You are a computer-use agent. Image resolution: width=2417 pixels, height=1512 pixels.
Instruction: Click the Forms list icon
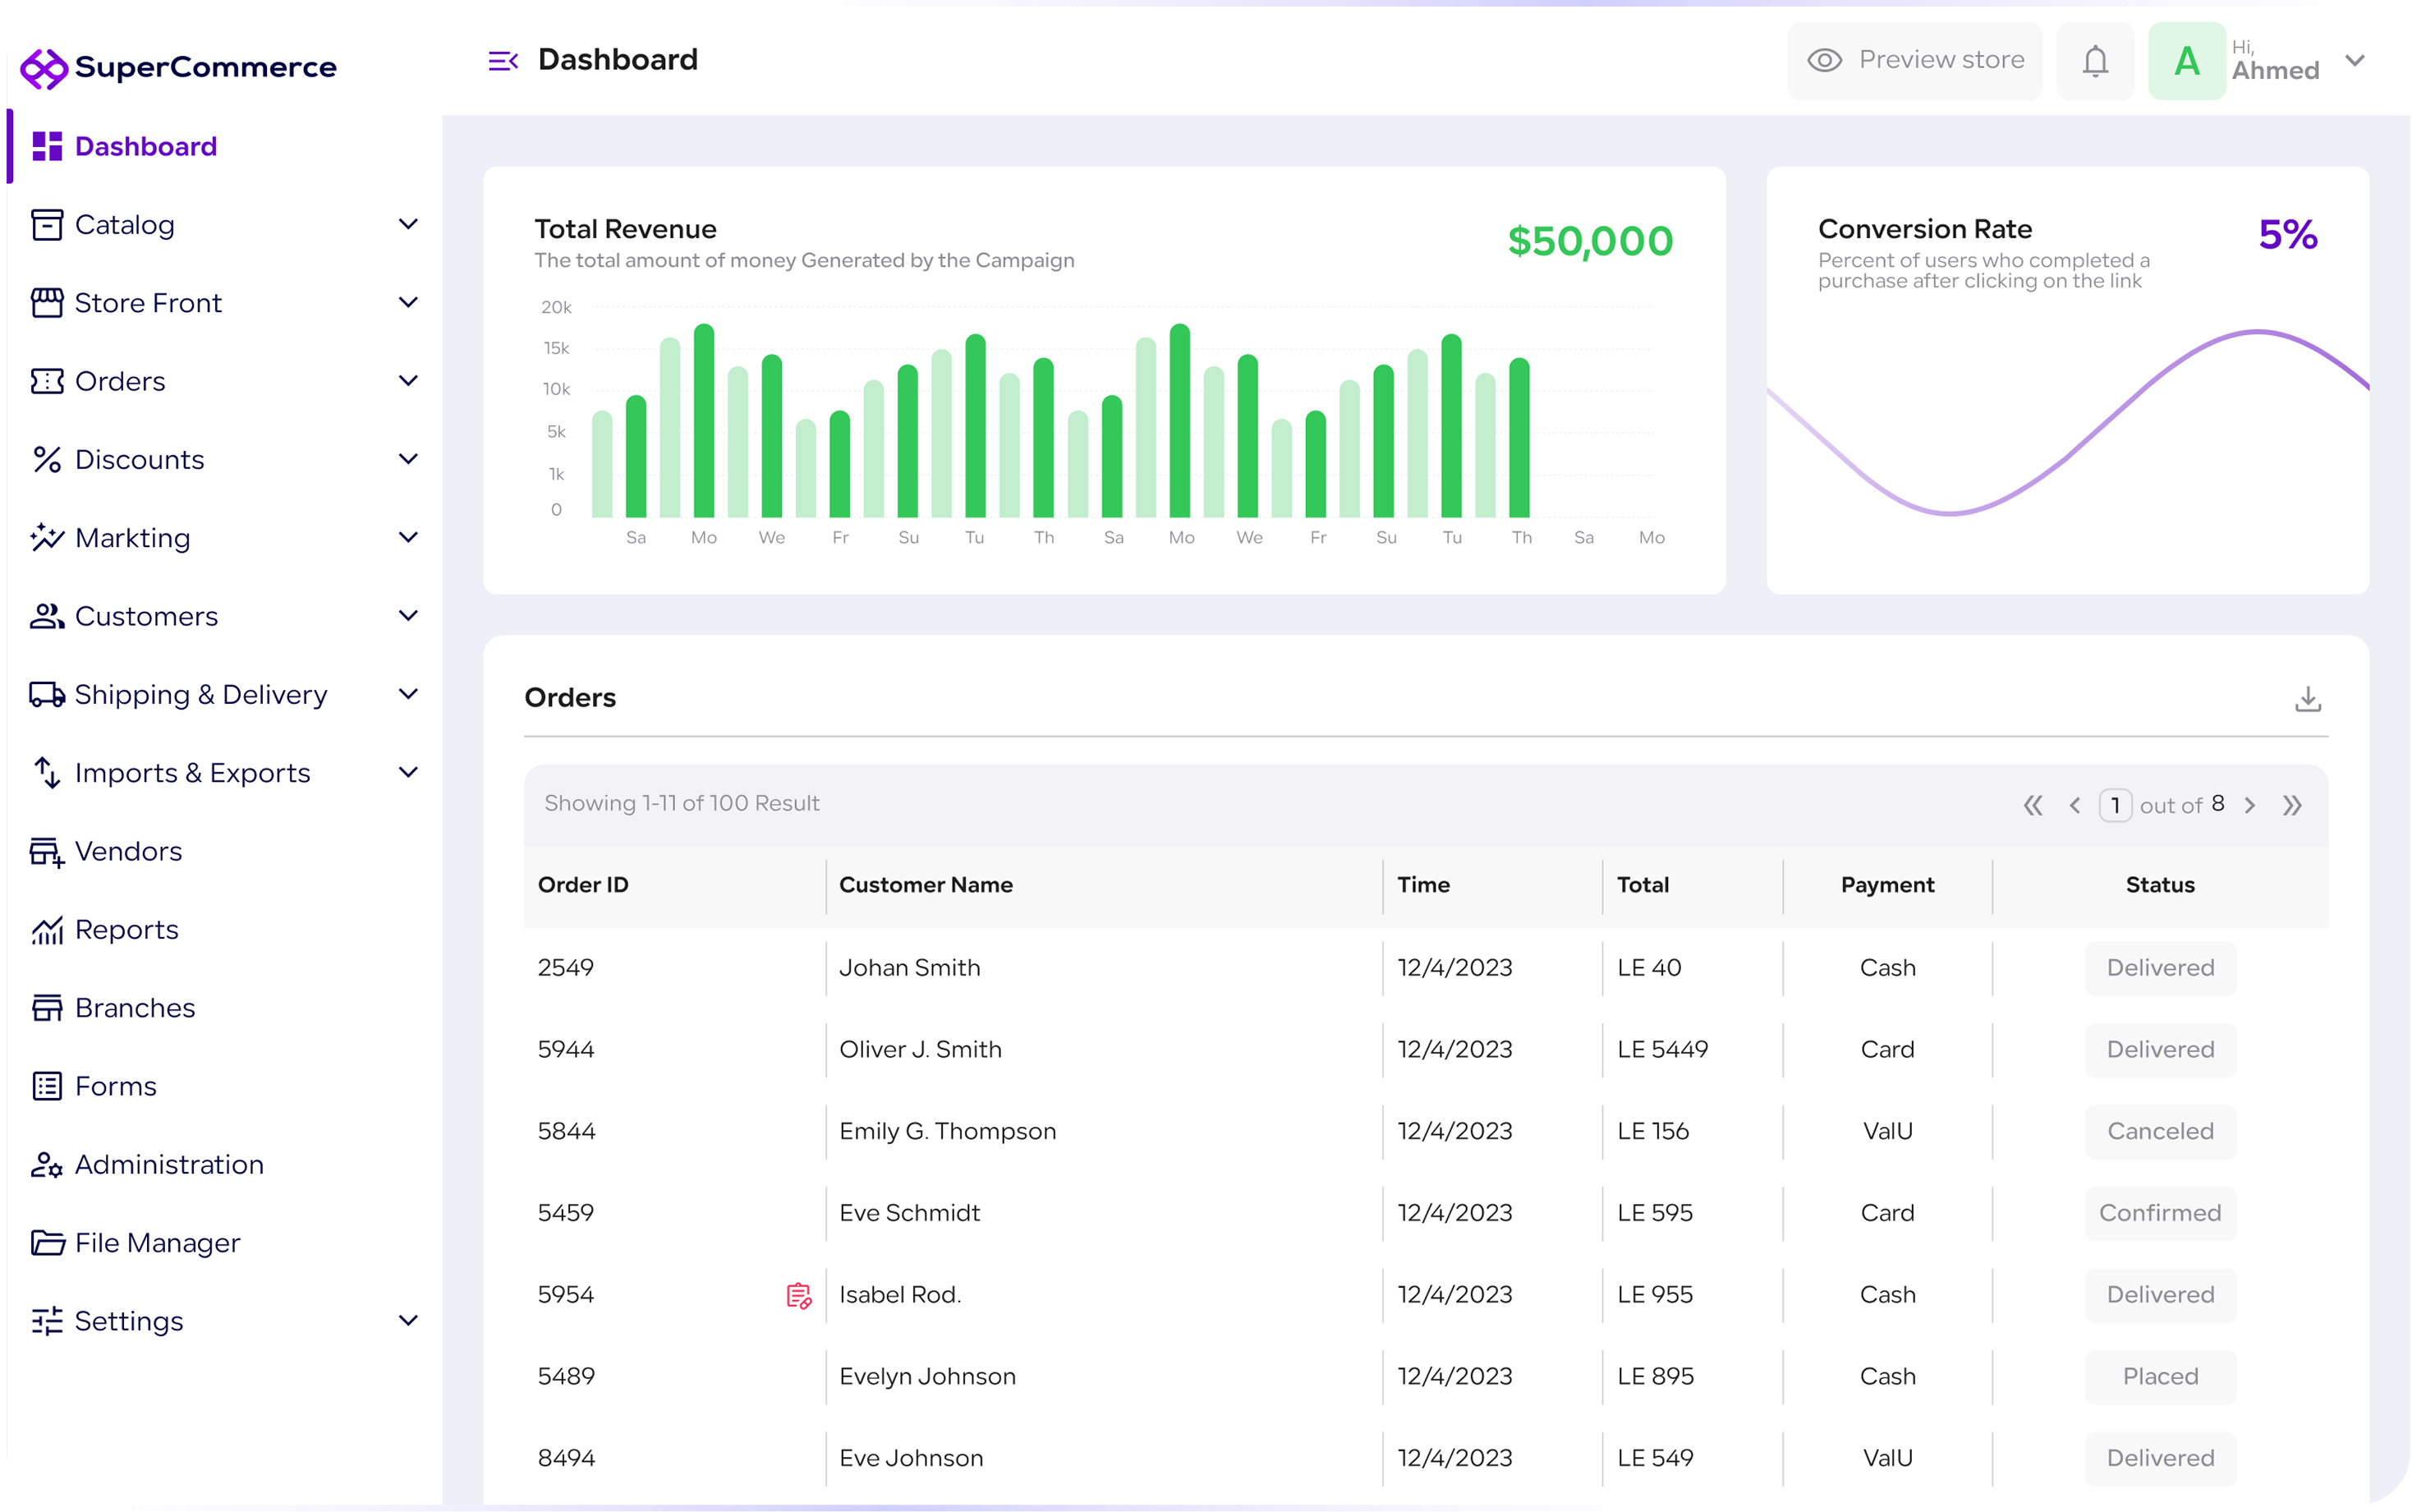click(47, 1086)
